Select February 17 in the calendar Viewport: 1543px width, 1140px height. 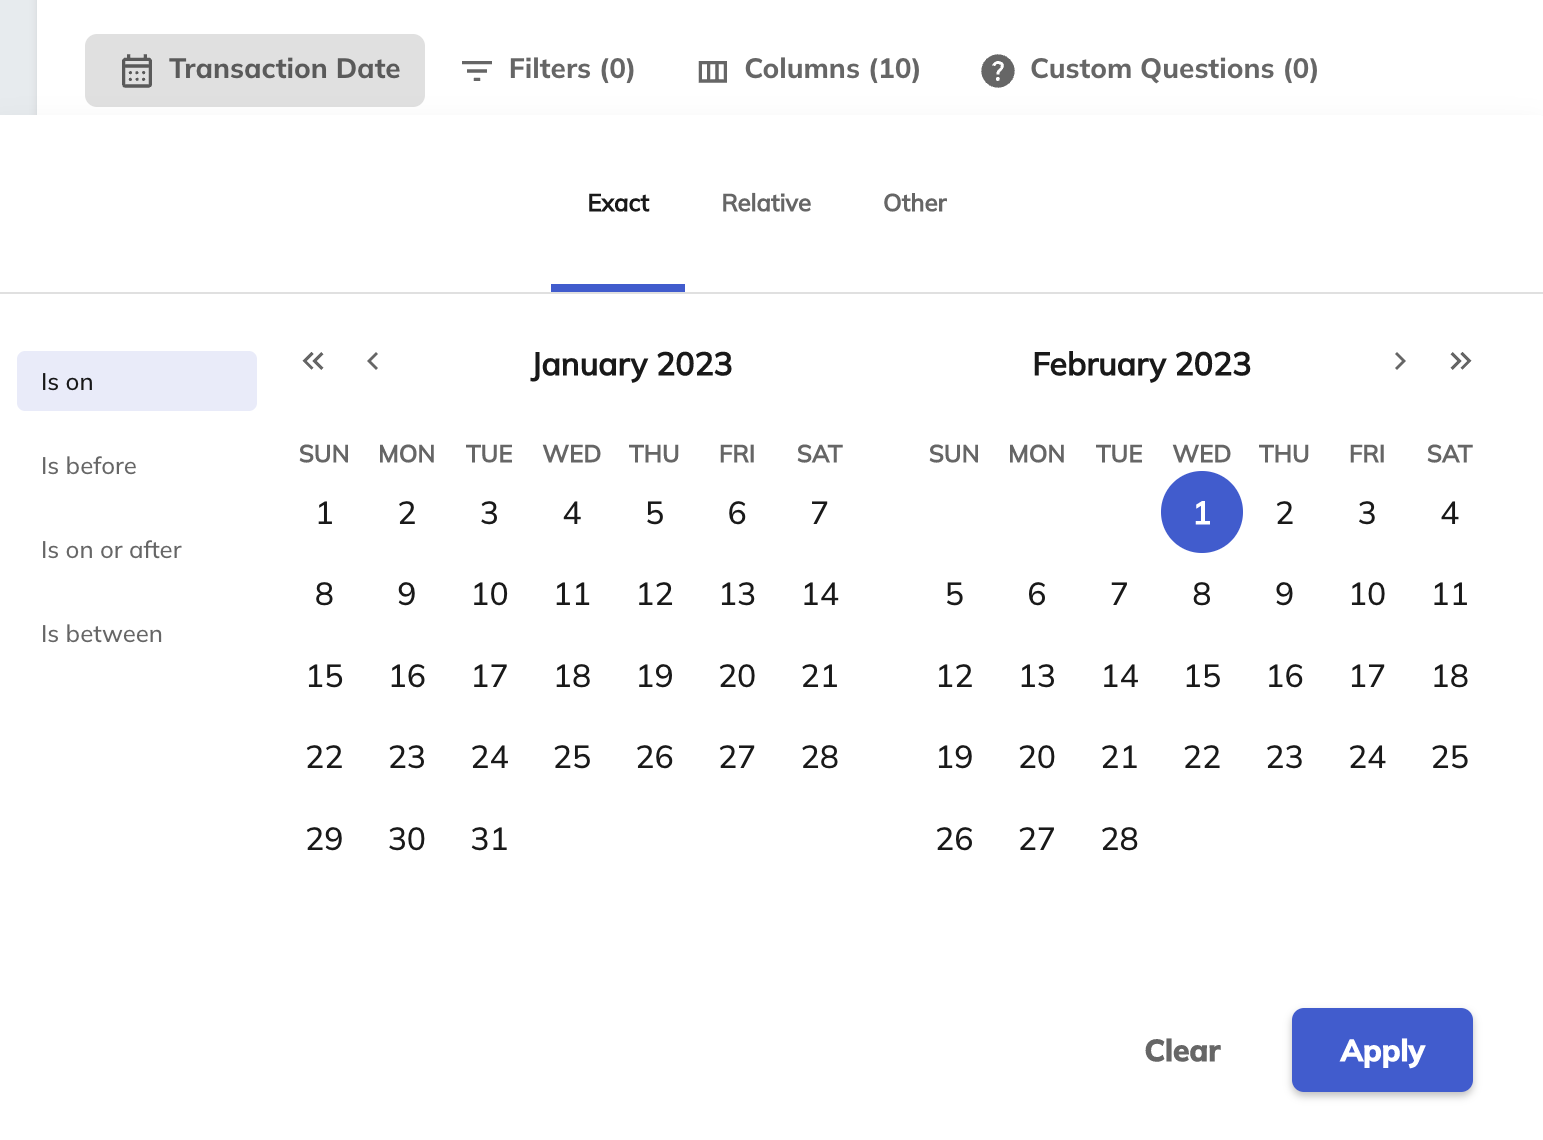[1367, 676]
